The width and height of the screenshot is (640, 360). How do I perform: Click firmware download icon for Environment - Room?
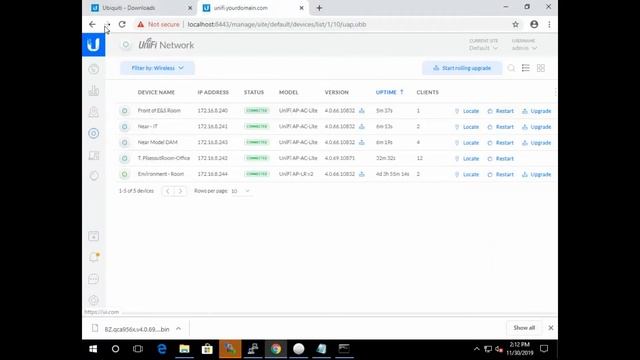(362, 174)
